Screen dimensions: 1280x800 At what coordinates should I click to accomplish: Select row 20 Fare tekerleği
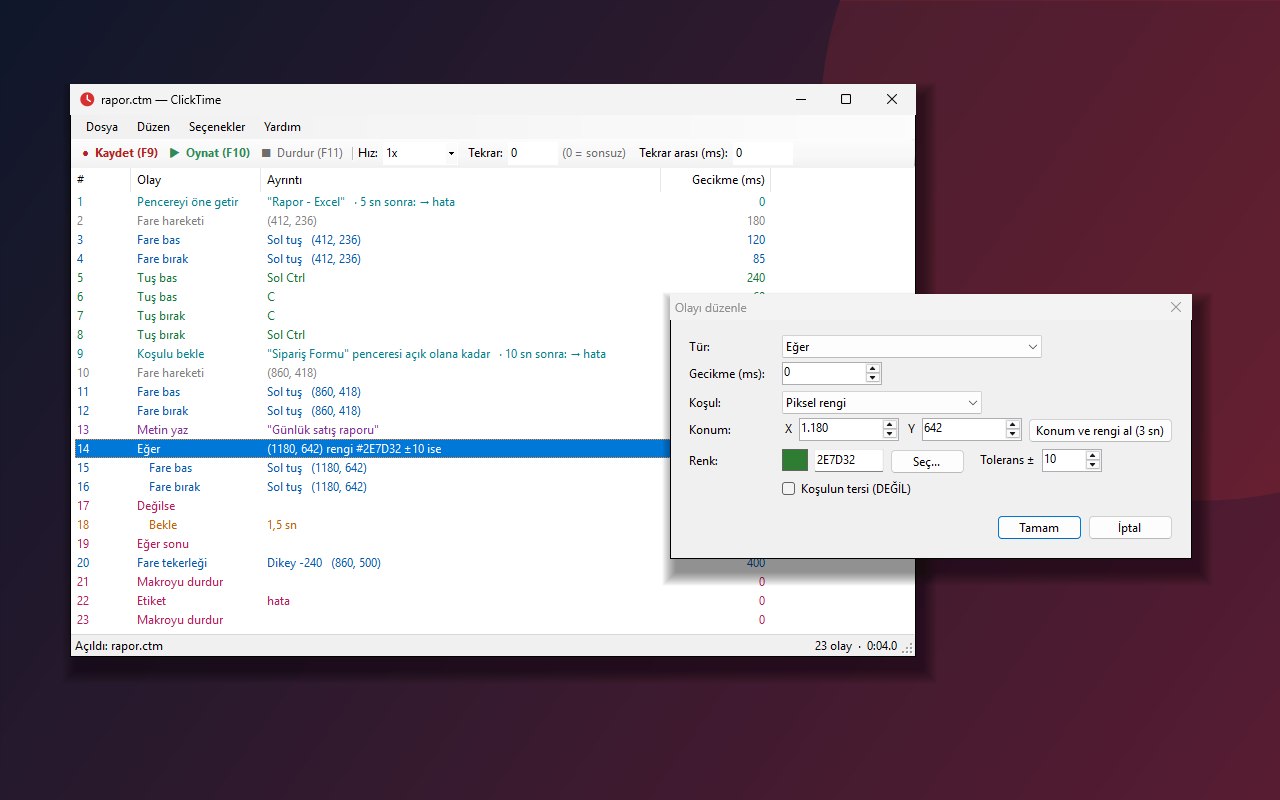click(x=422, y=563)
